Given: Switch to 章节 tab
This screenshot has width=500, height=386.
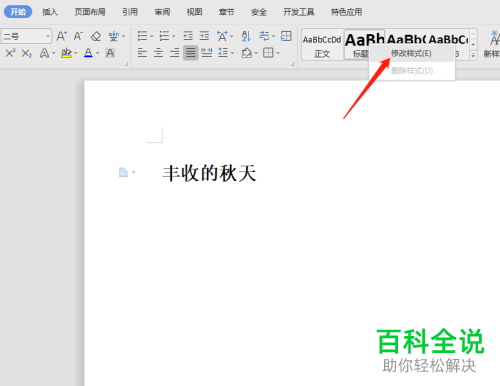Looking at the screenshot, I should (227, 12).
